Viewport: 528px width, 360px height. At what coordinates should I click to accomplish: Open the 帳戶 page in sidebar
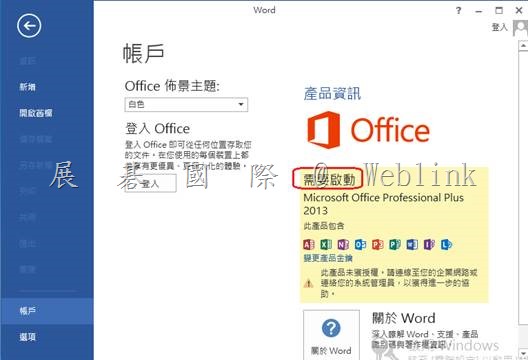(x=47, y=311)
